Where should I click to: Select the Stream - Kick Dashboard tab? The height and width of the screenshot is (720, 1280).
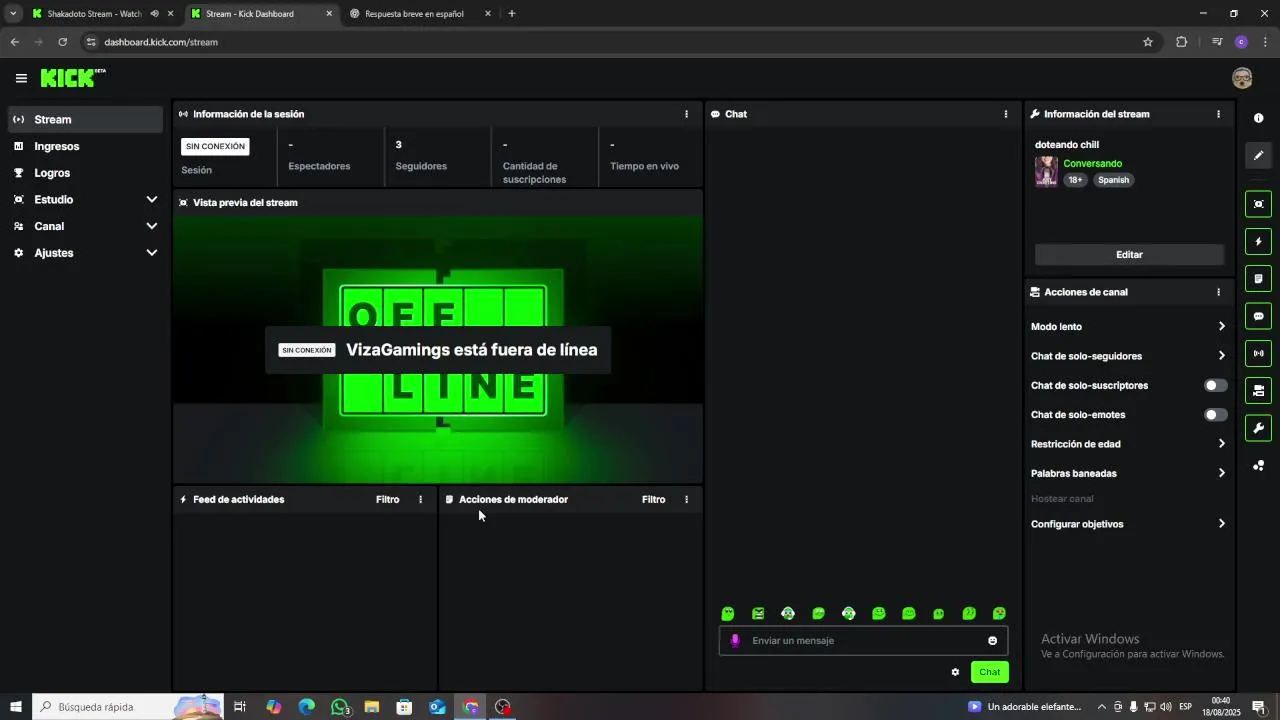260,14
